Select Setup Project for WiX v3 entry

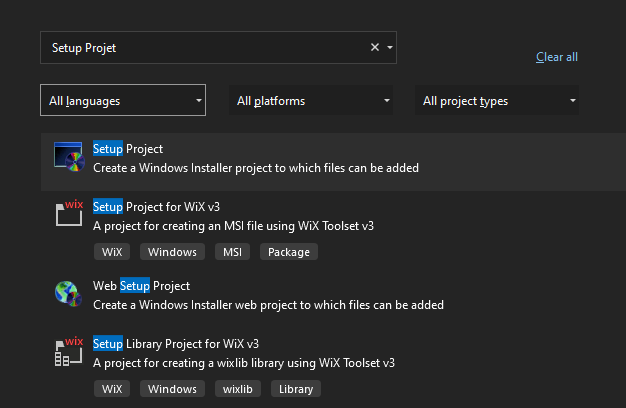[156, 207]
